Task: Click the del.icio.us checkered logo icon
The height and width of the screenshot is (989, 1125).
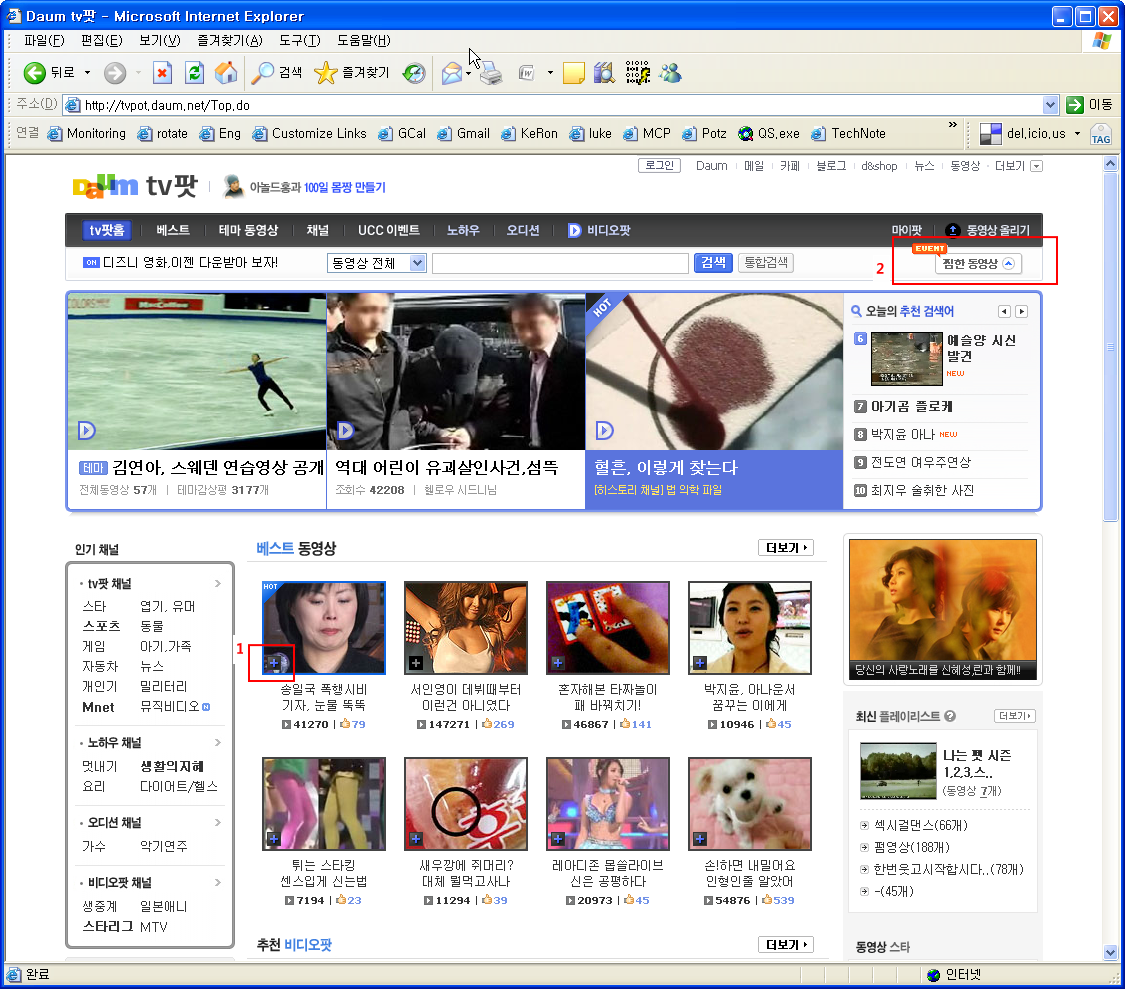Action: coord(991,133)
